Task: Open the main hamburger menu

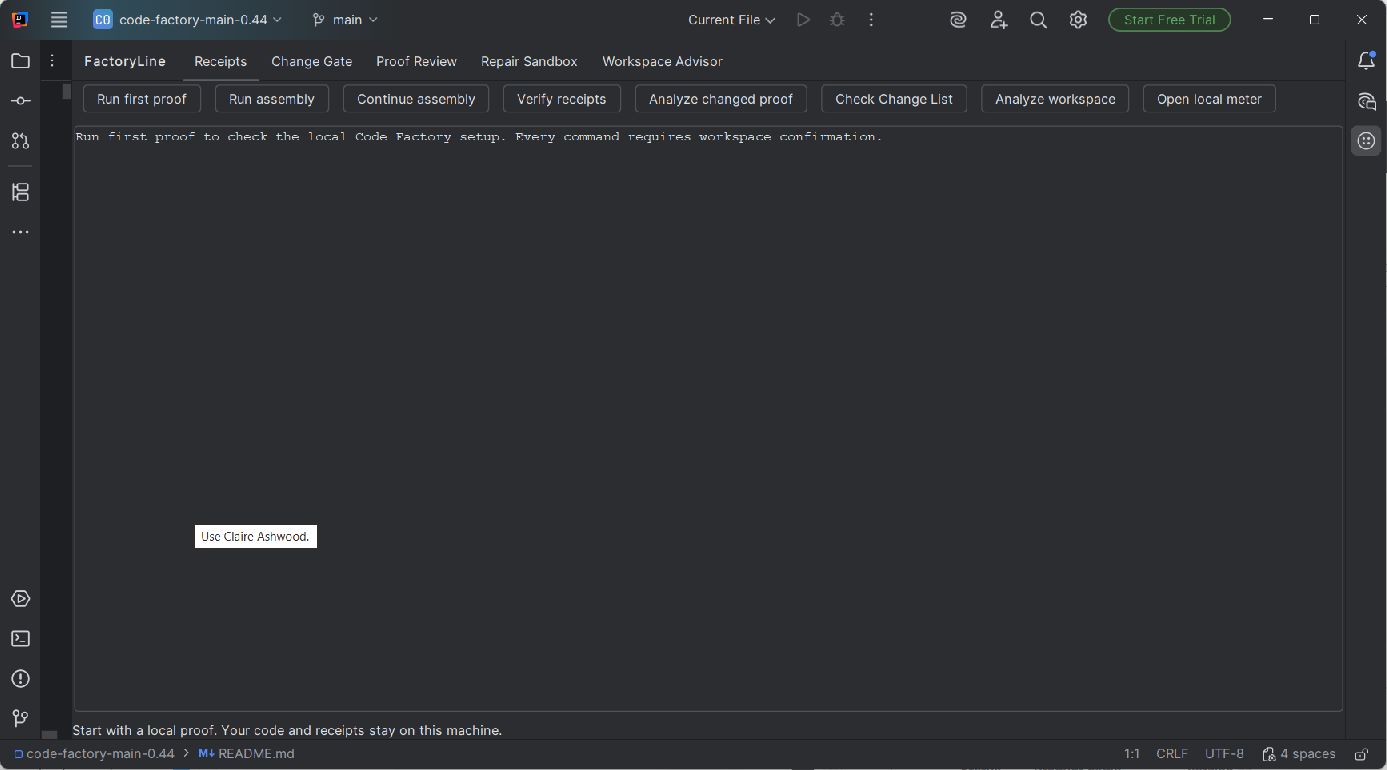Action: tap(59, 20)
